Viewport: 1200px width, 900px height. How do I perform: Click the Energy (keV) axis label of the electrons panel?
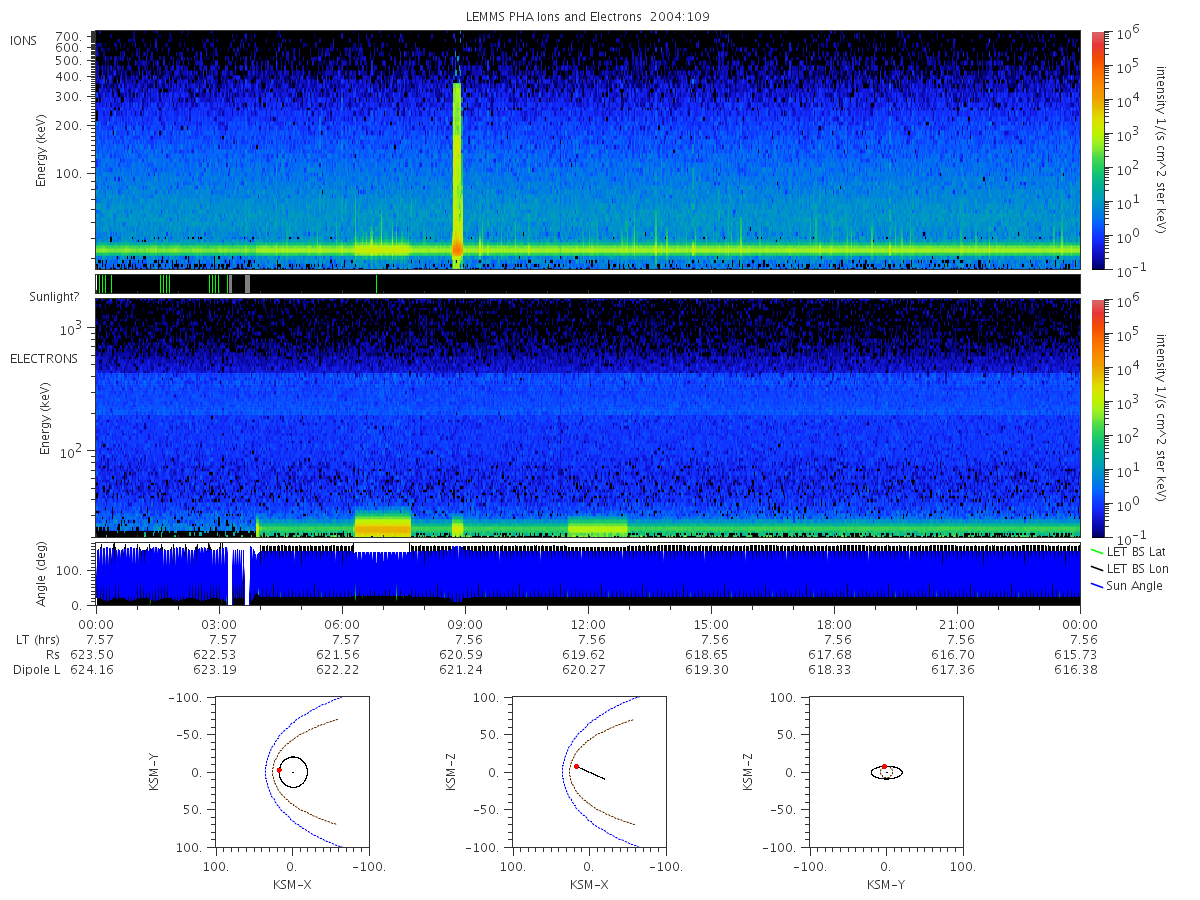43,417
